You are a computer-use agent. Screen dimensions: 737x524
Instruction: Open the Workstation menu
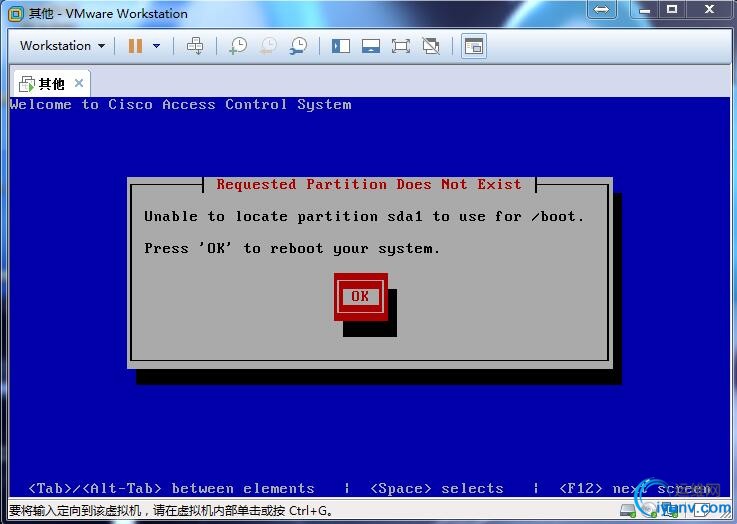pos(62,46)
